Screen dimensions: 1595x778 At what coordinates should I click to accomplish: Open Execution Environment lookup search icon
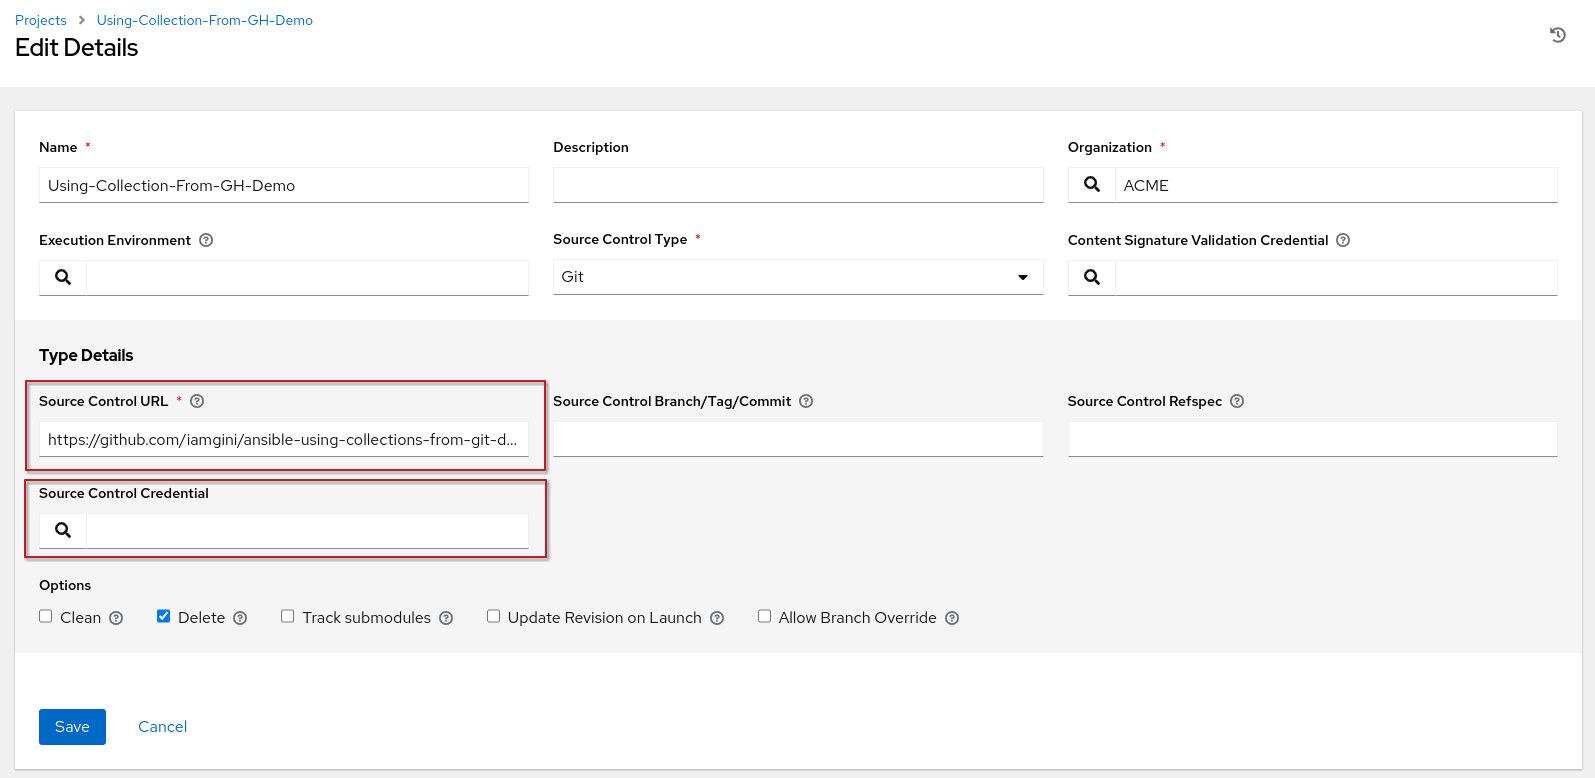coord(63,278)
